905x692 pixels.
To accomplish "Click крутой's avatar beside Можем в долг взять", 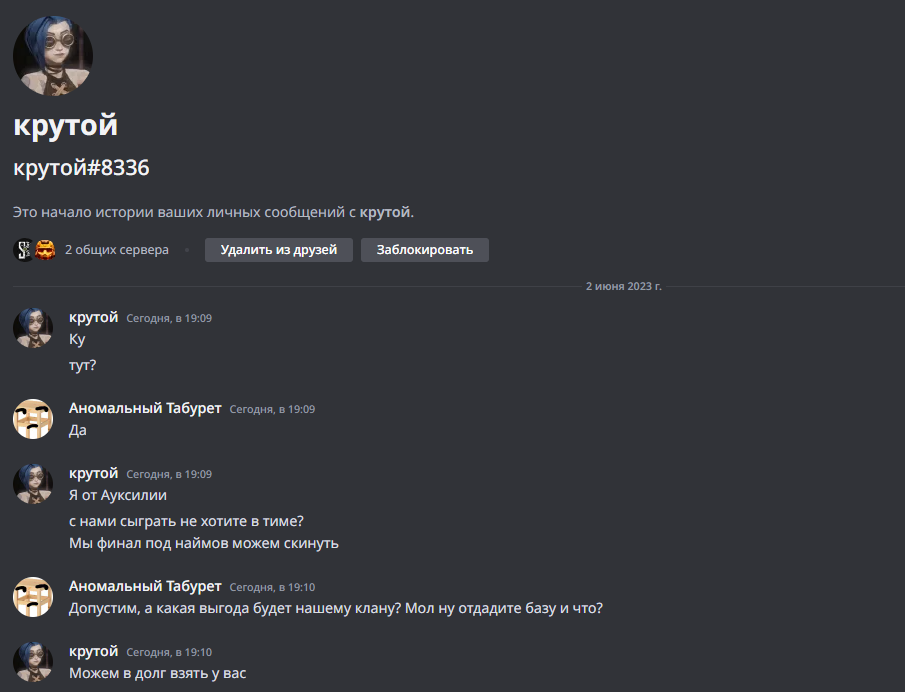I will point(33,662).
